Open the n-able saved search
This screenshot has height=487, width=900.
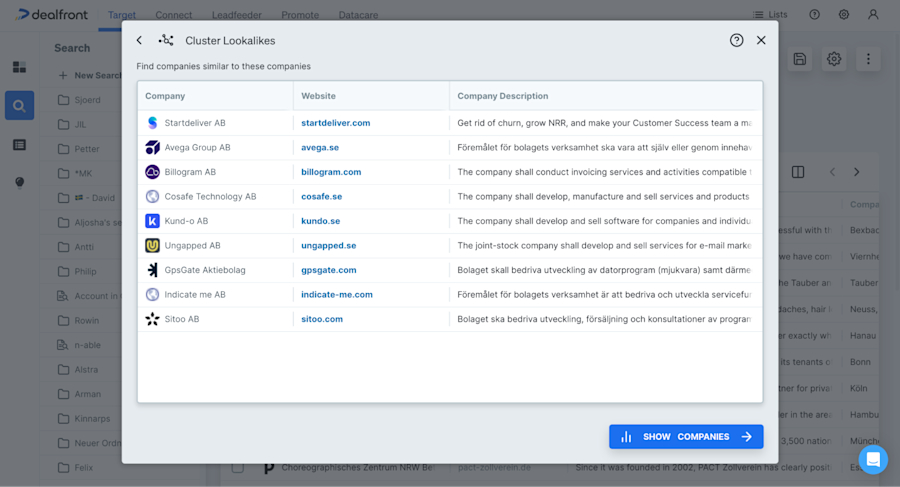[x=79, y=345]
